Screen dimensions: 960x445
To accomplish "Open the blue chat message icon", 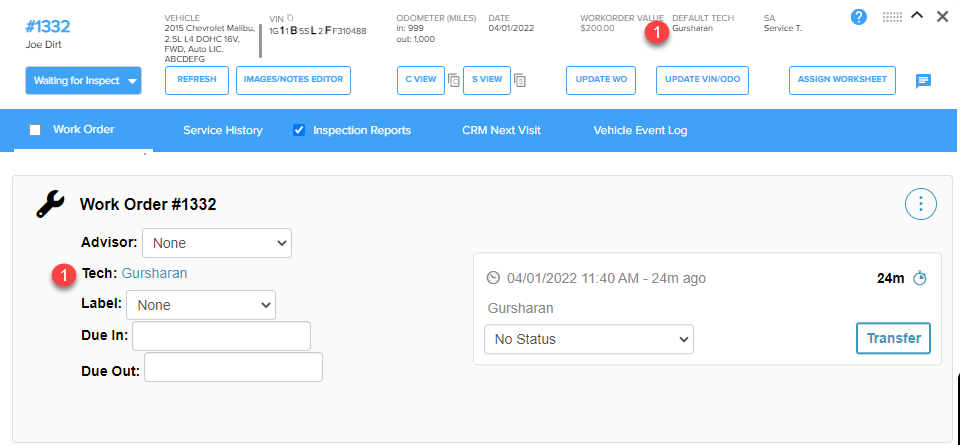I will tap(924, 81).
